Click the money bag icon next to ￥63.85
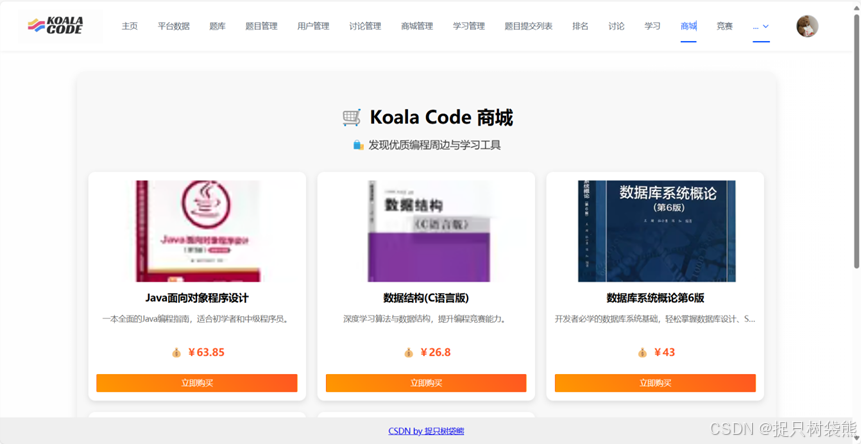 click(176, 352)
